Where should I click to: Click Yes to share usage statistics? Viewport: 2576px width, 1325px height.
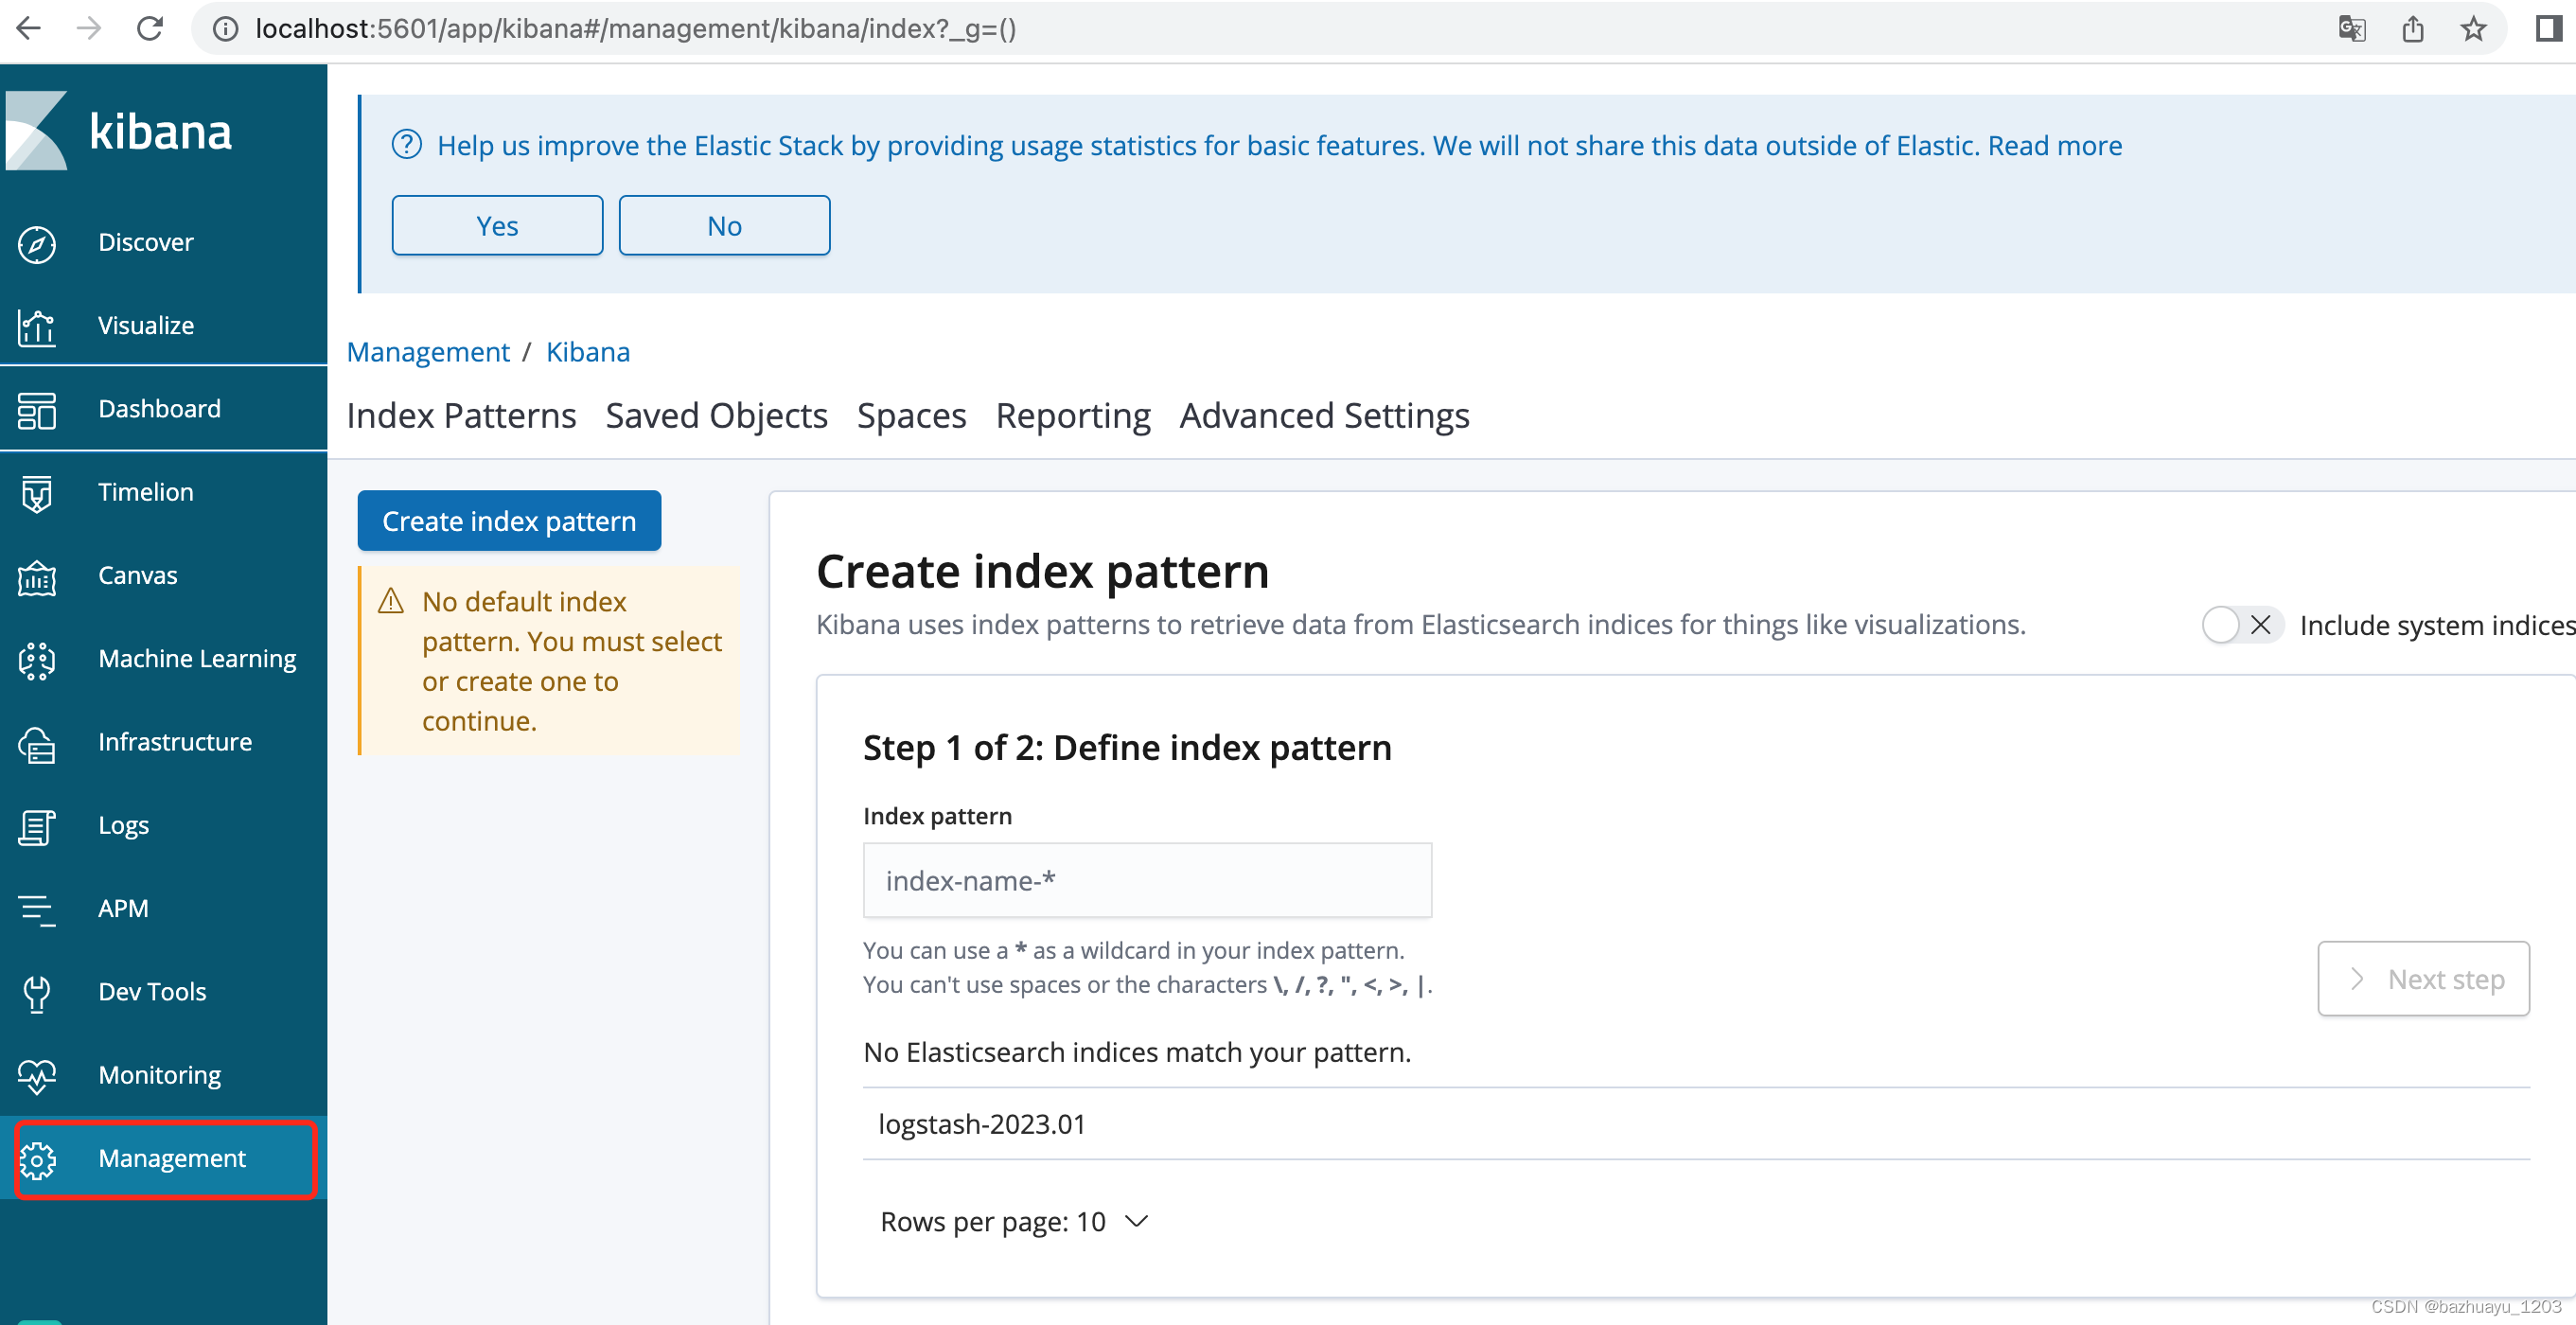point(497,225)
